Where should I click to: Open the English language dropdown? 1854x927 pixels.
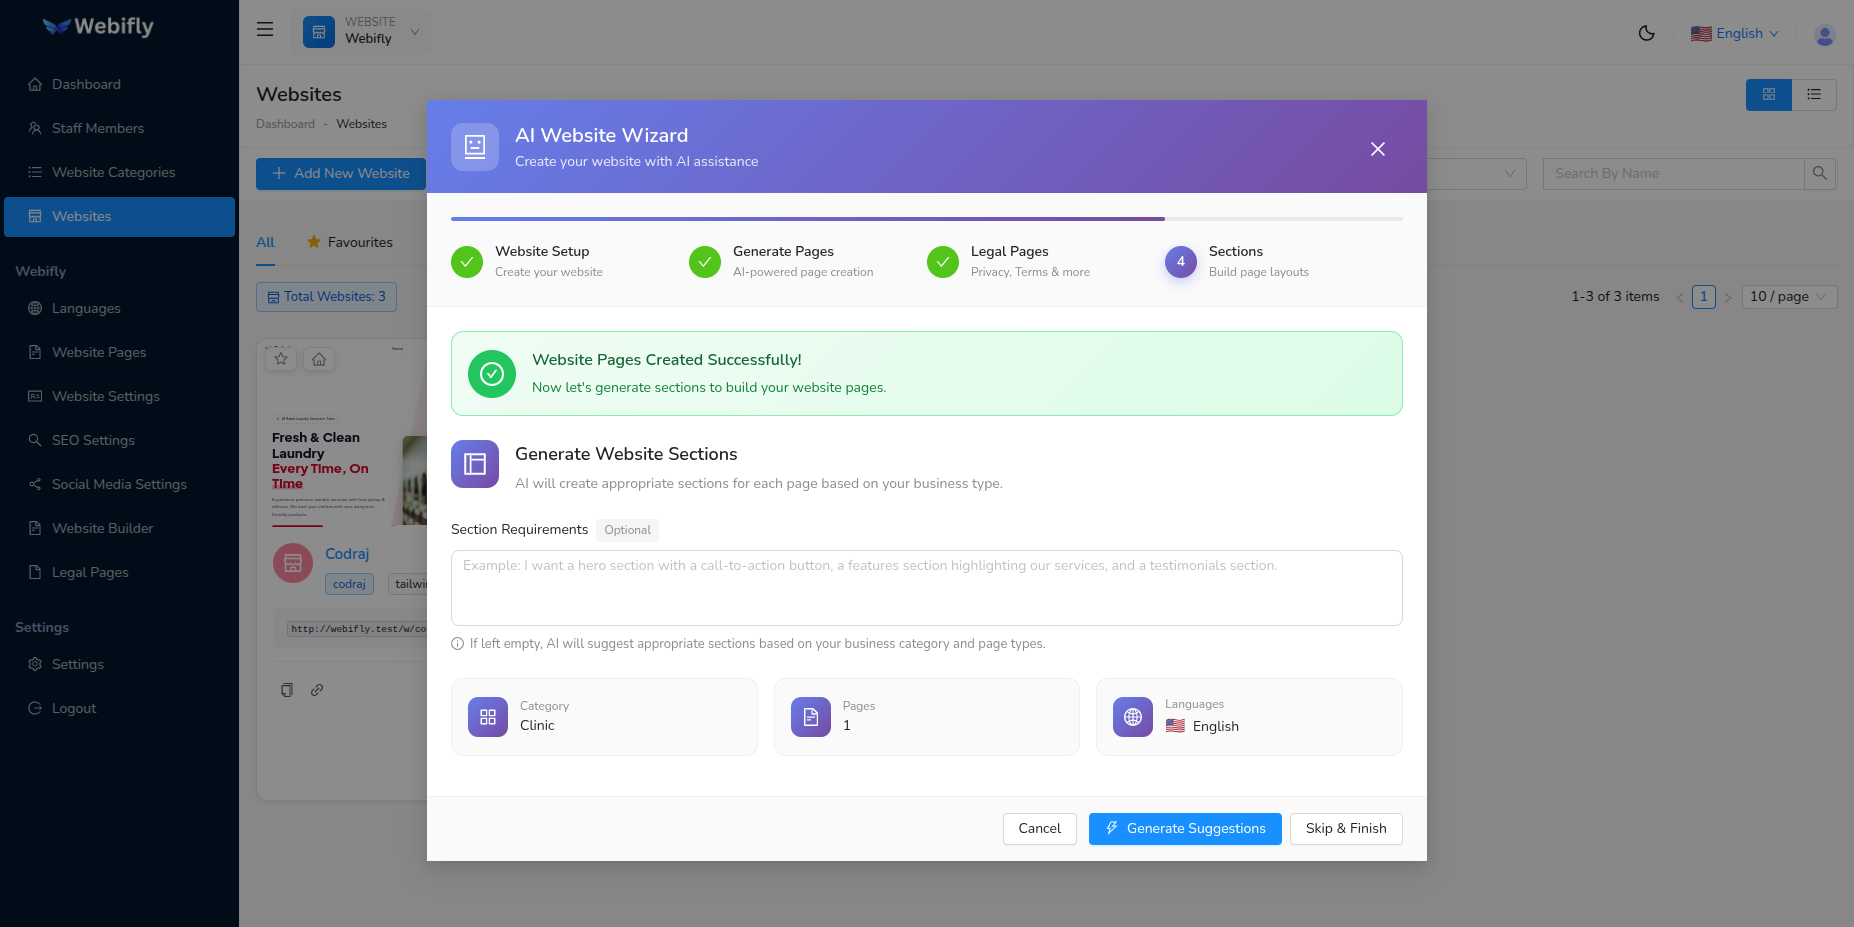point(1735,34)
